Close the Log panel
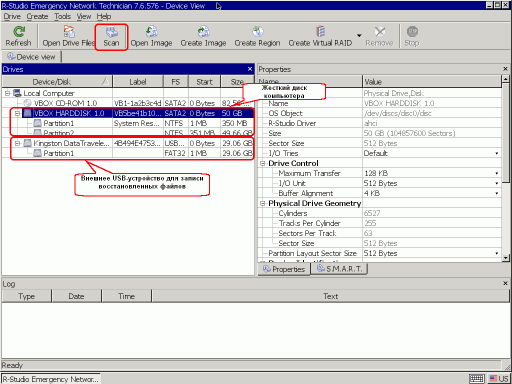Image resolution: width=512 pixels, height=384 pixels. 505,283
